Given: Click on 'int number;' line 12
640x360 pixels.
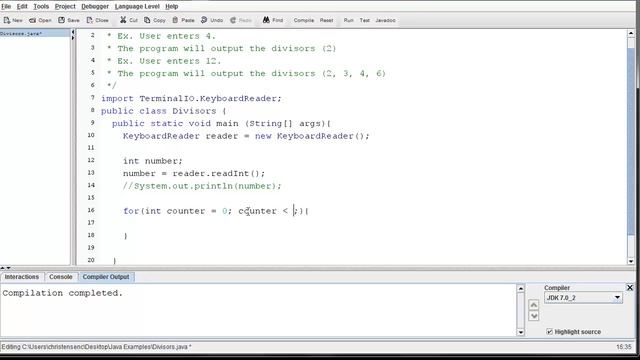Looking at the screenshot, I should pyautogui.click(x=153, y=161).
